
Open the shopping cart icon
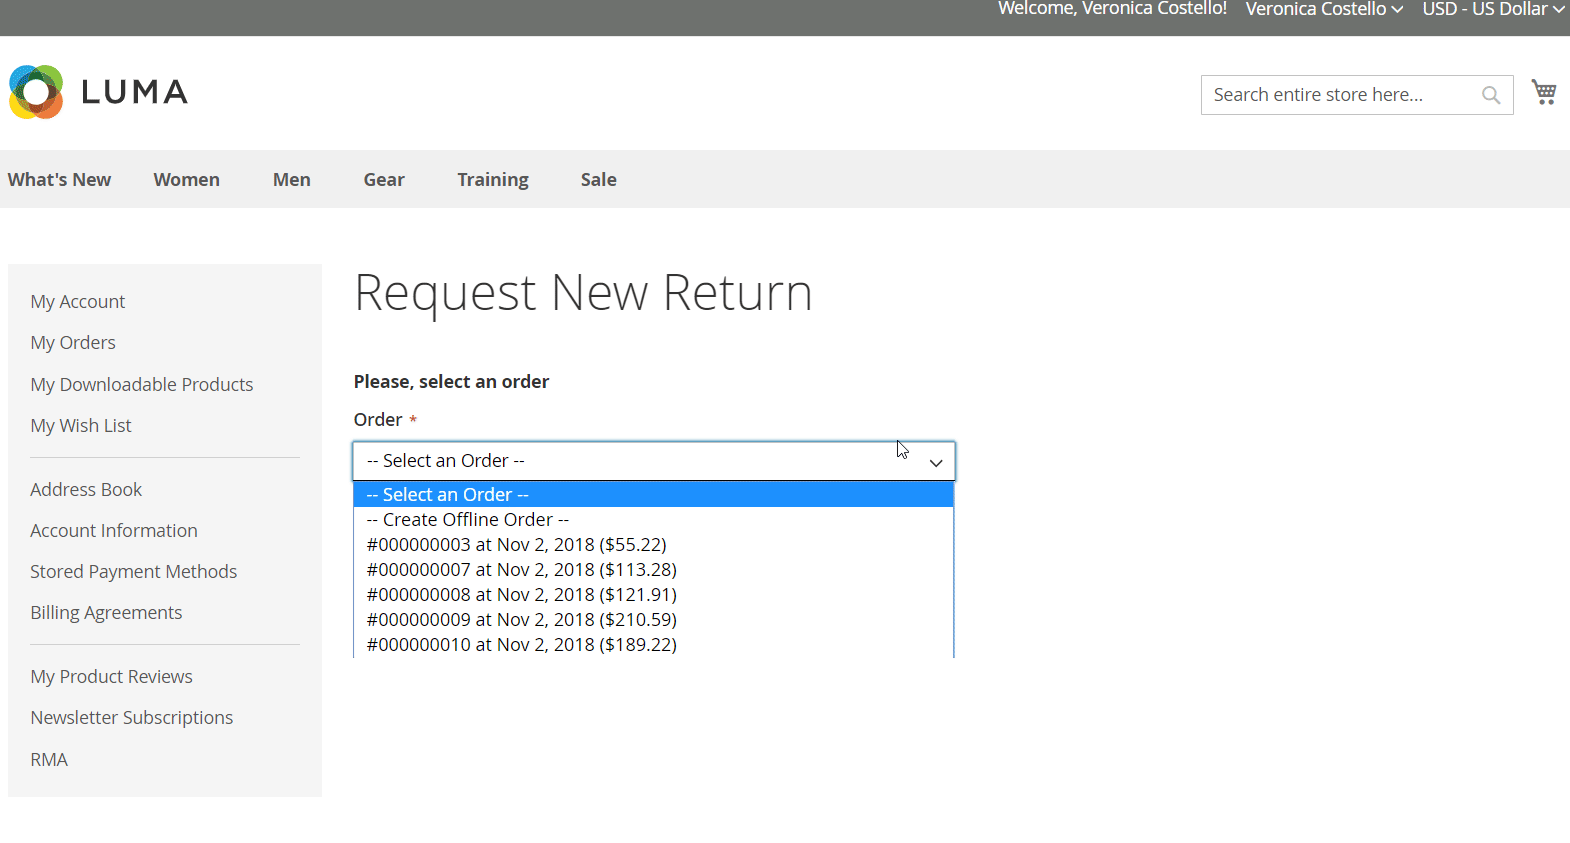click(1544, 92)
